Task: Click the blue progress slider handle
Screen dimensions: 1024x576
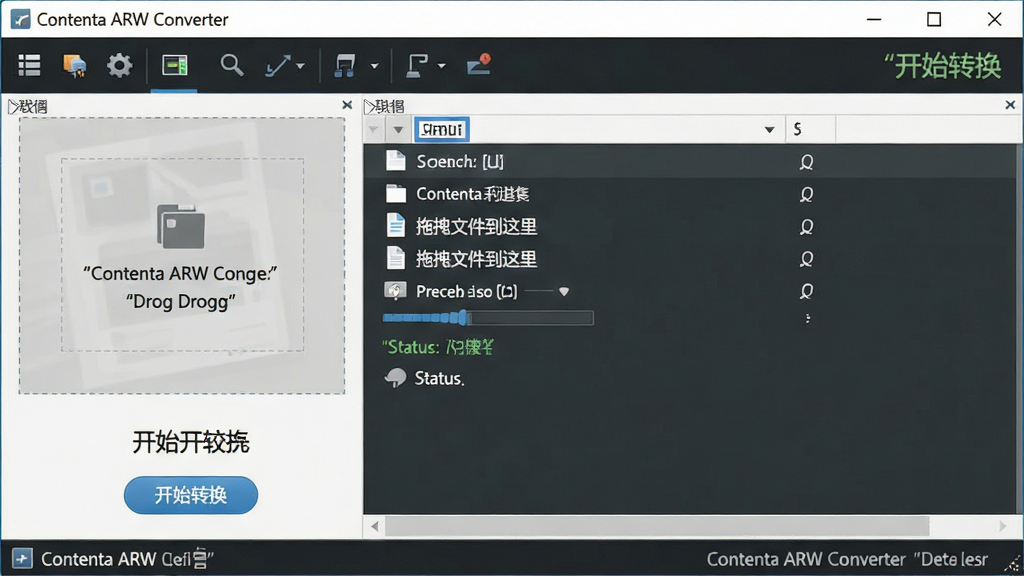Action: 463,318
